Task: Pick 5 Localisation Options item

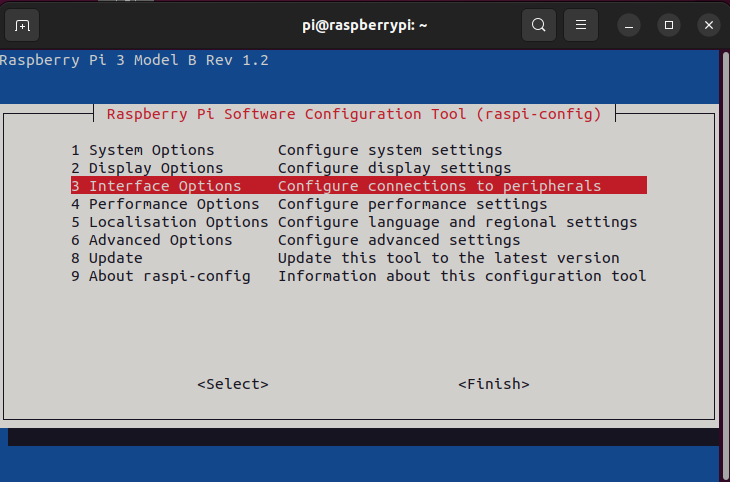Action: coord(169,222)
